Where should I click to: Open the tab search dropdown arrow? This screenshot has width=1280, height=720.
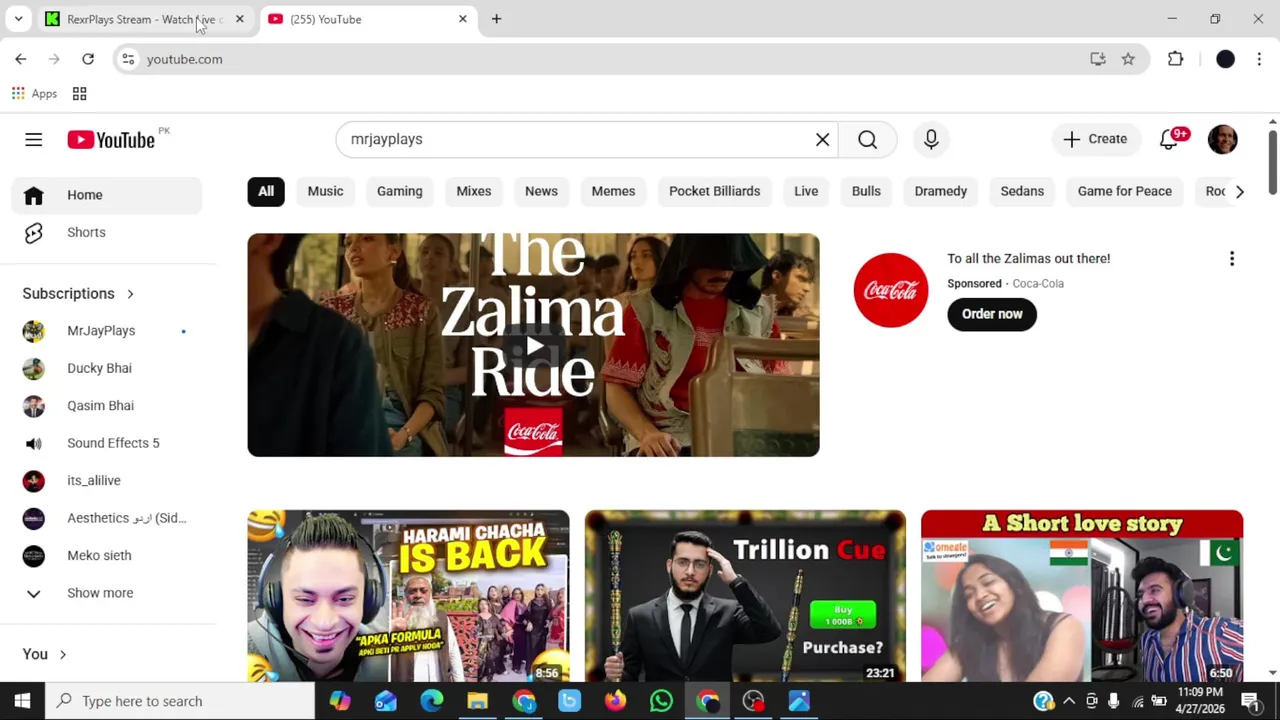click(18, 19)
